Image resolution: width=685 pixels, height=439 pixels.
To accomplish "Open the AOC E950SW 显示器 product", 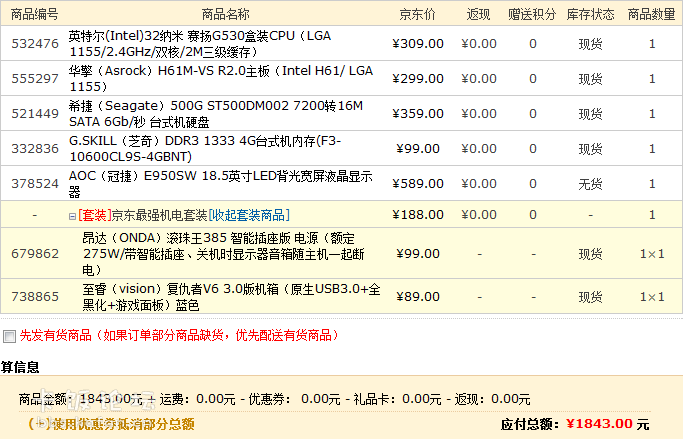I will tap(221, 183).
